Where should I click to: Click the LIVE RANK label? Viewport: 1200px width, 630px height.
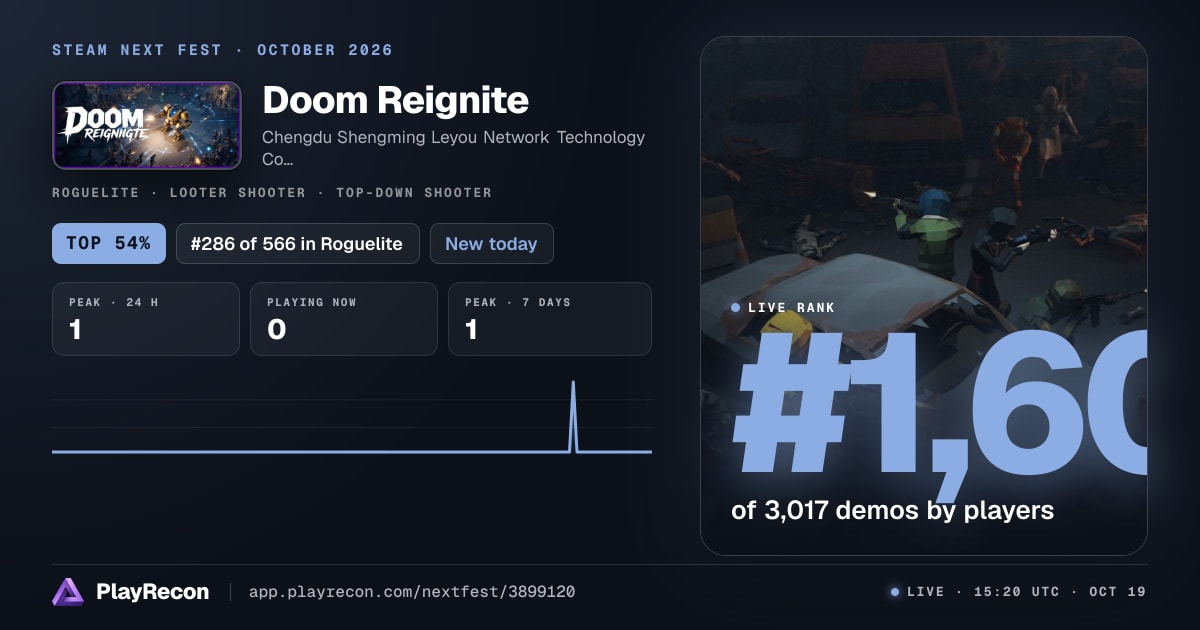(x=791, y=308)
